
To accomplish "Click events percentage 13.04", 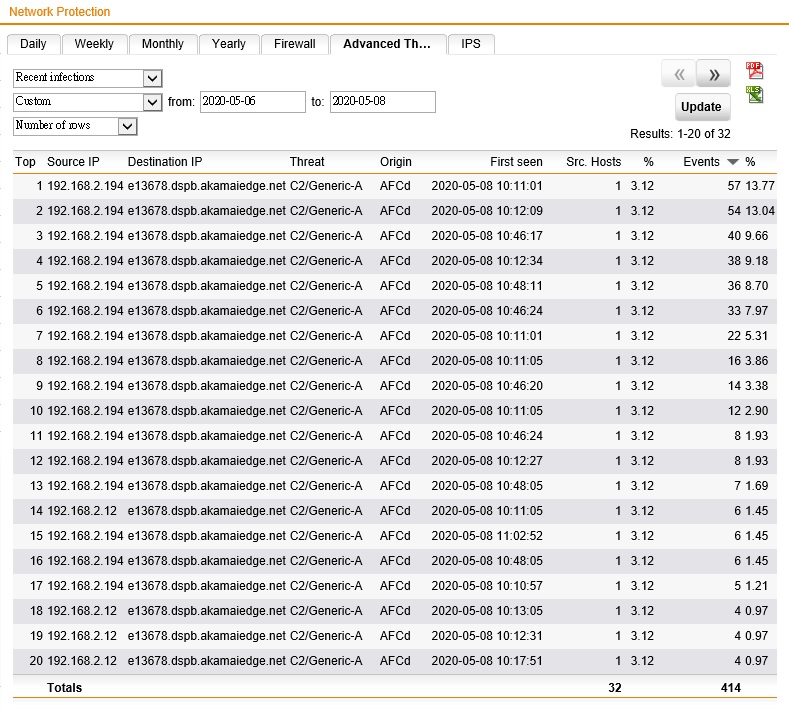I will [x=760, y=211].
